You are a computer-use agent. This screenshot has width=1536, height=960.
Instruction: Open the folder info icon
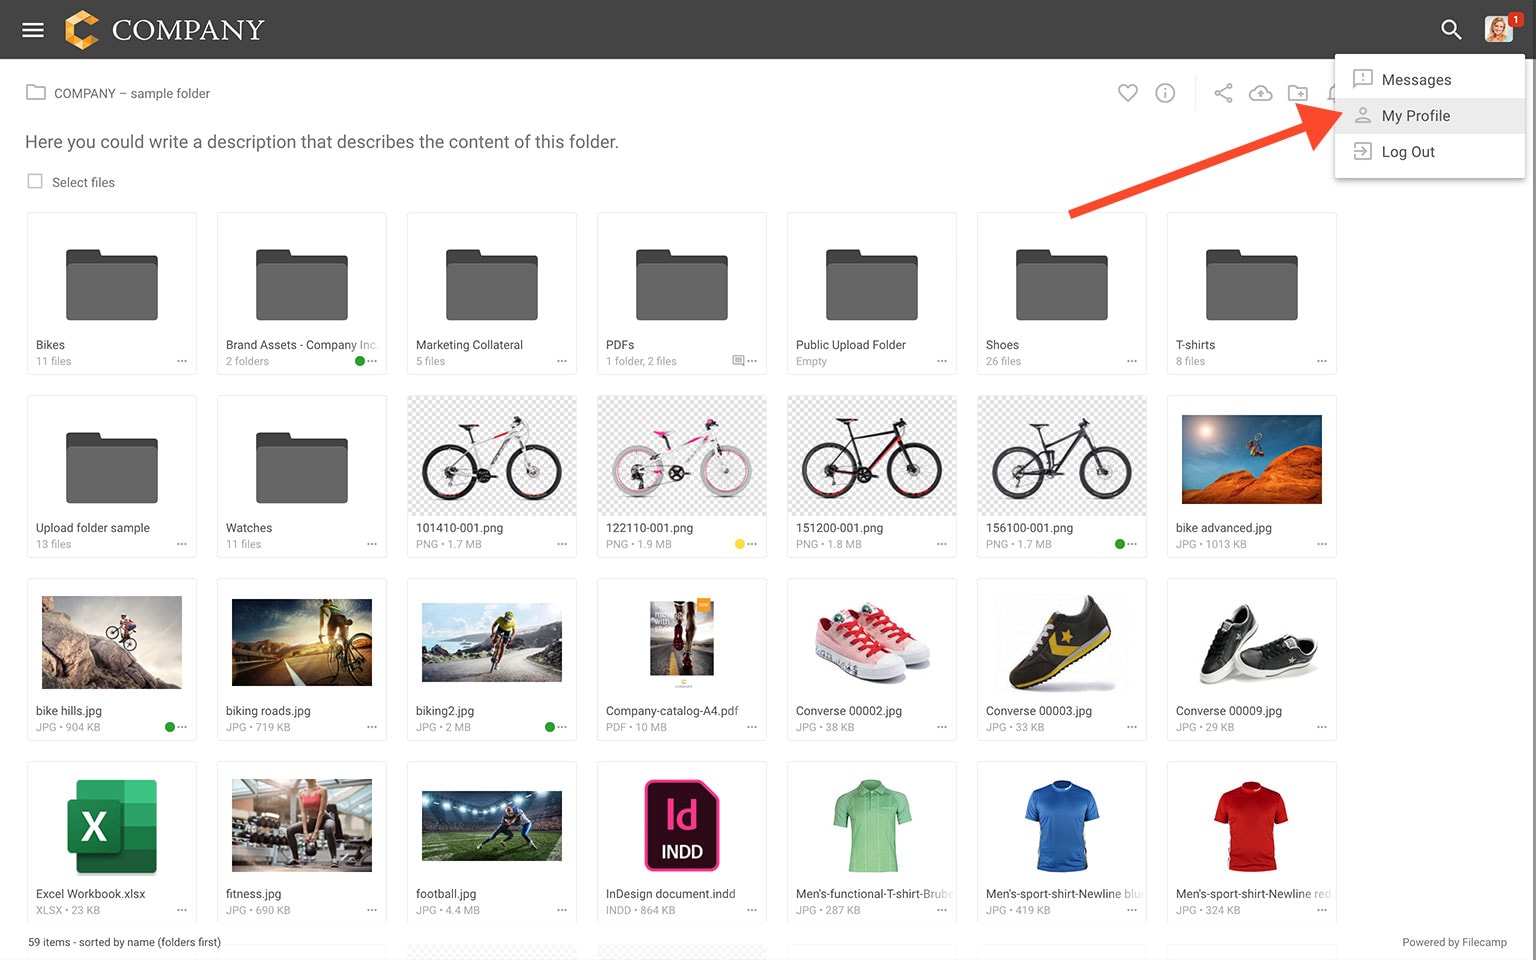click(1165, 93)
